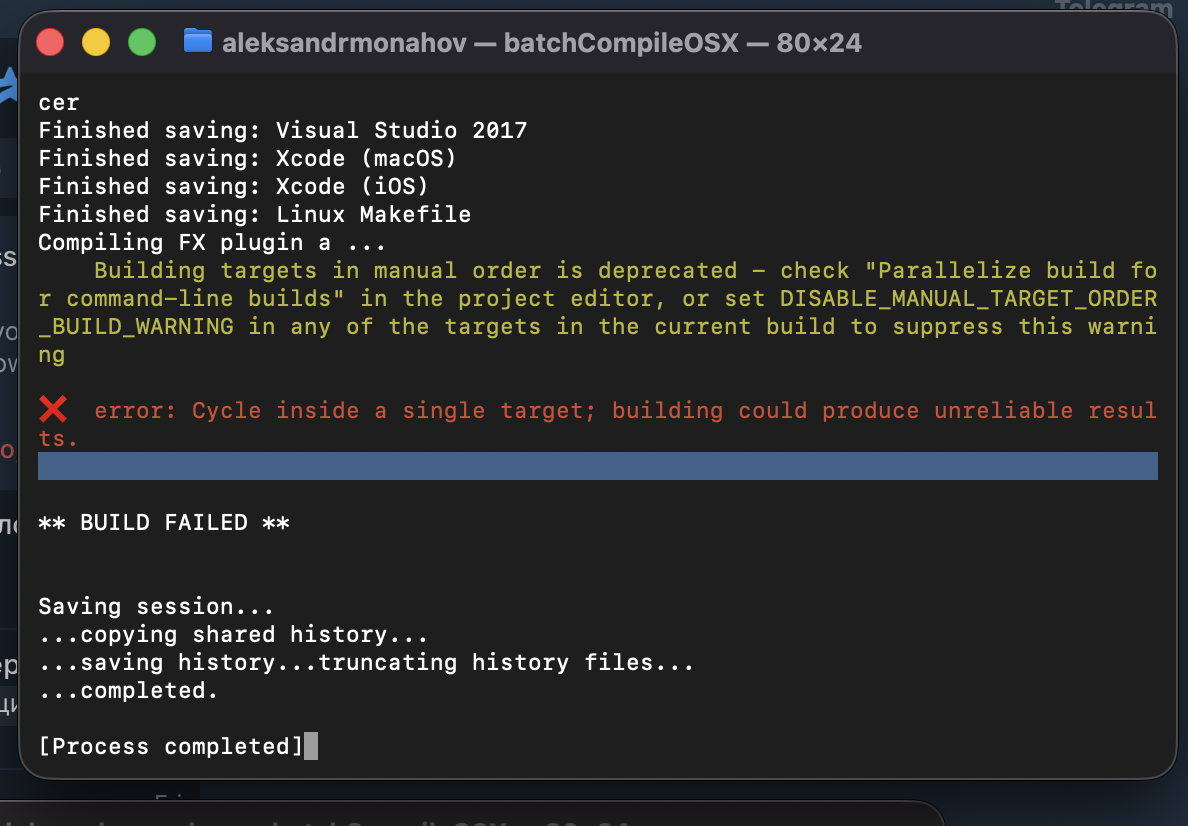Click the red X error icon
Screen dimensions: 1188x826
pos(53,409)
